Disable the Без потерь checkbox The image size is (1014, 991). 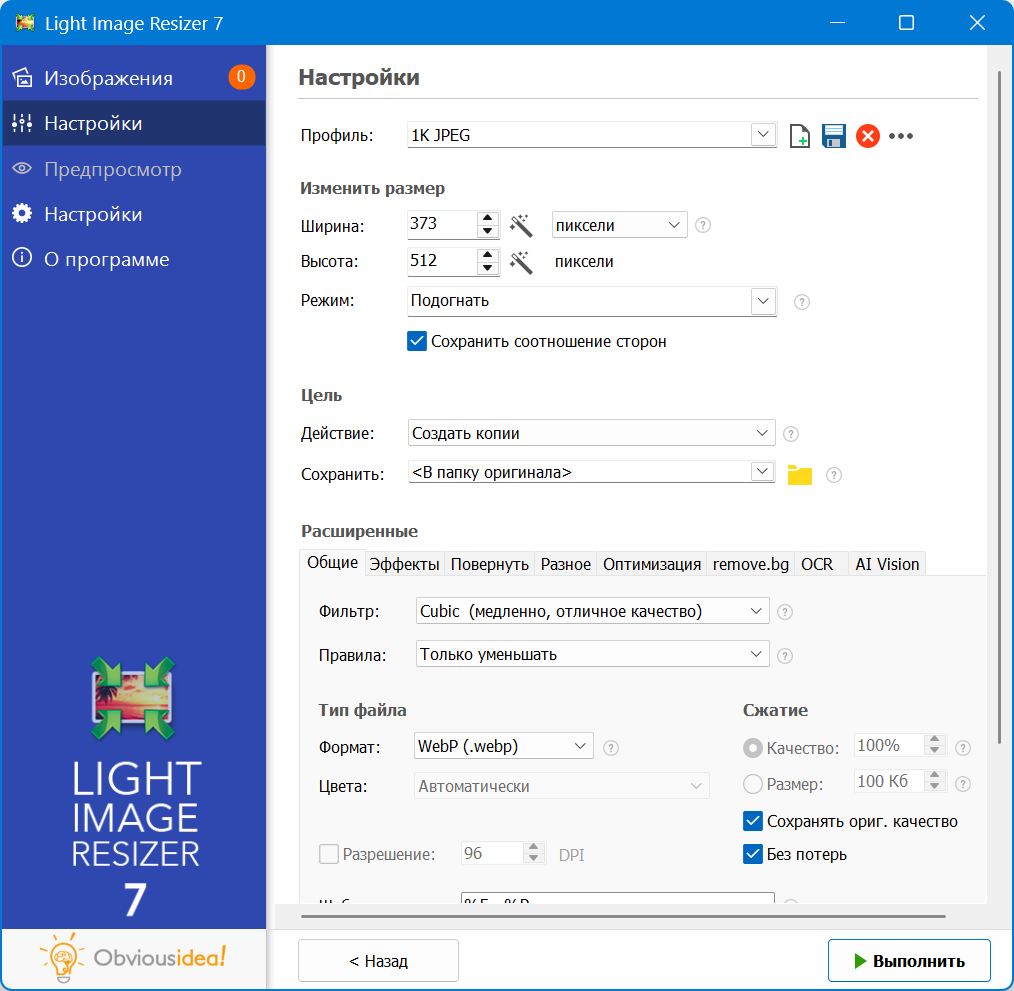753,854
